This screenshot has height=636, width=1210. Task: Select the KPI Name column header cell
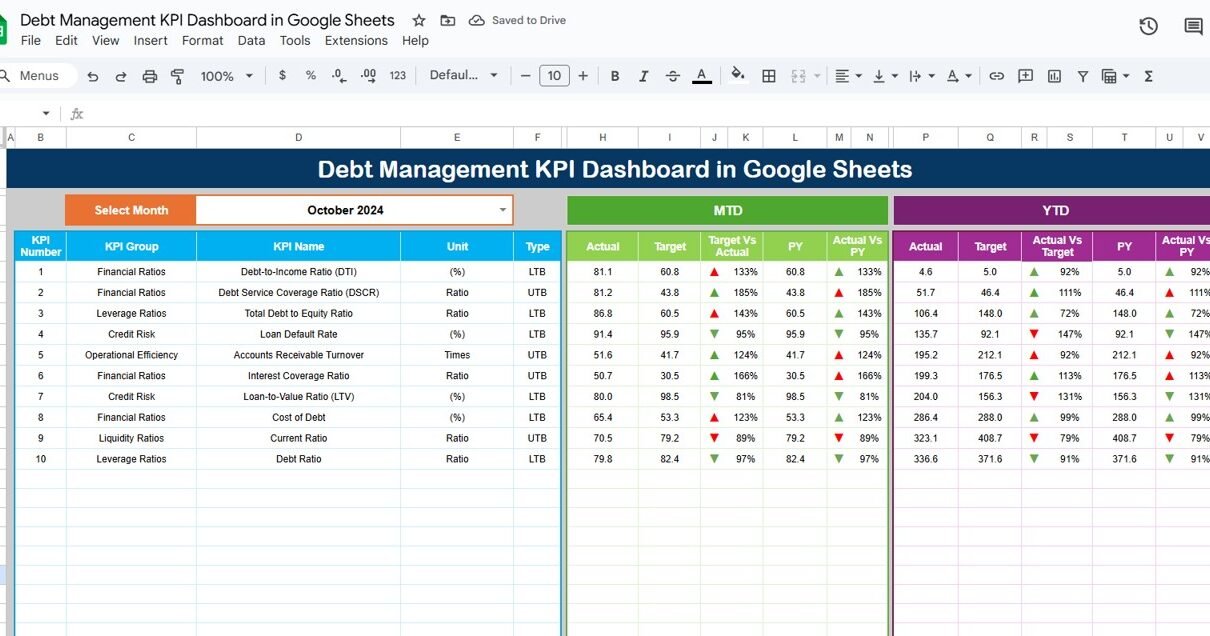[298, 246]
